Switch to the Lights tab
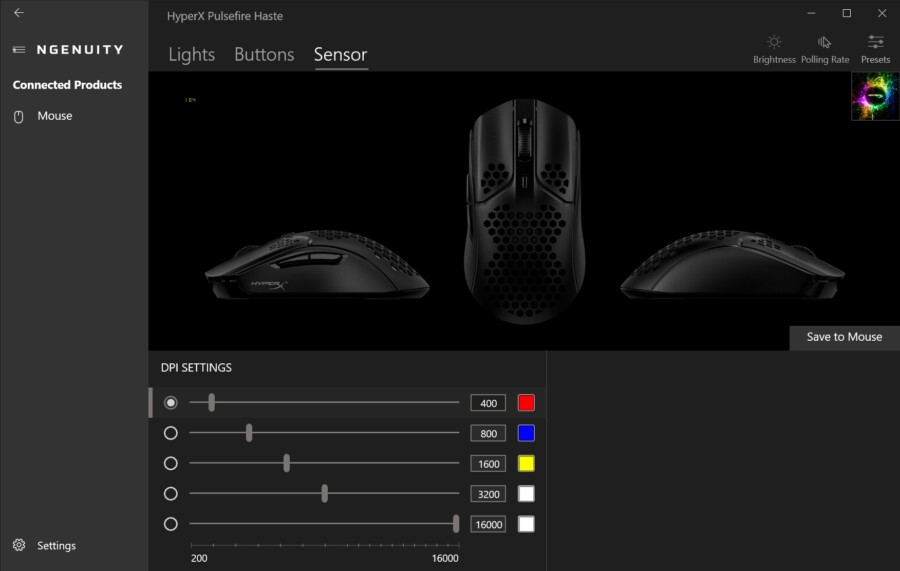The image size is (900, 571). click(x=191, y=55)
